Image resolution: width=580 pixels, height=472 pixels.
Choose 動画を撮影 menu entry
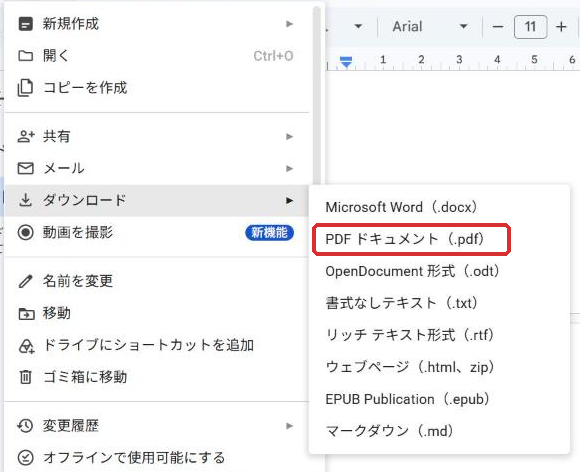[x=157, y=233]
